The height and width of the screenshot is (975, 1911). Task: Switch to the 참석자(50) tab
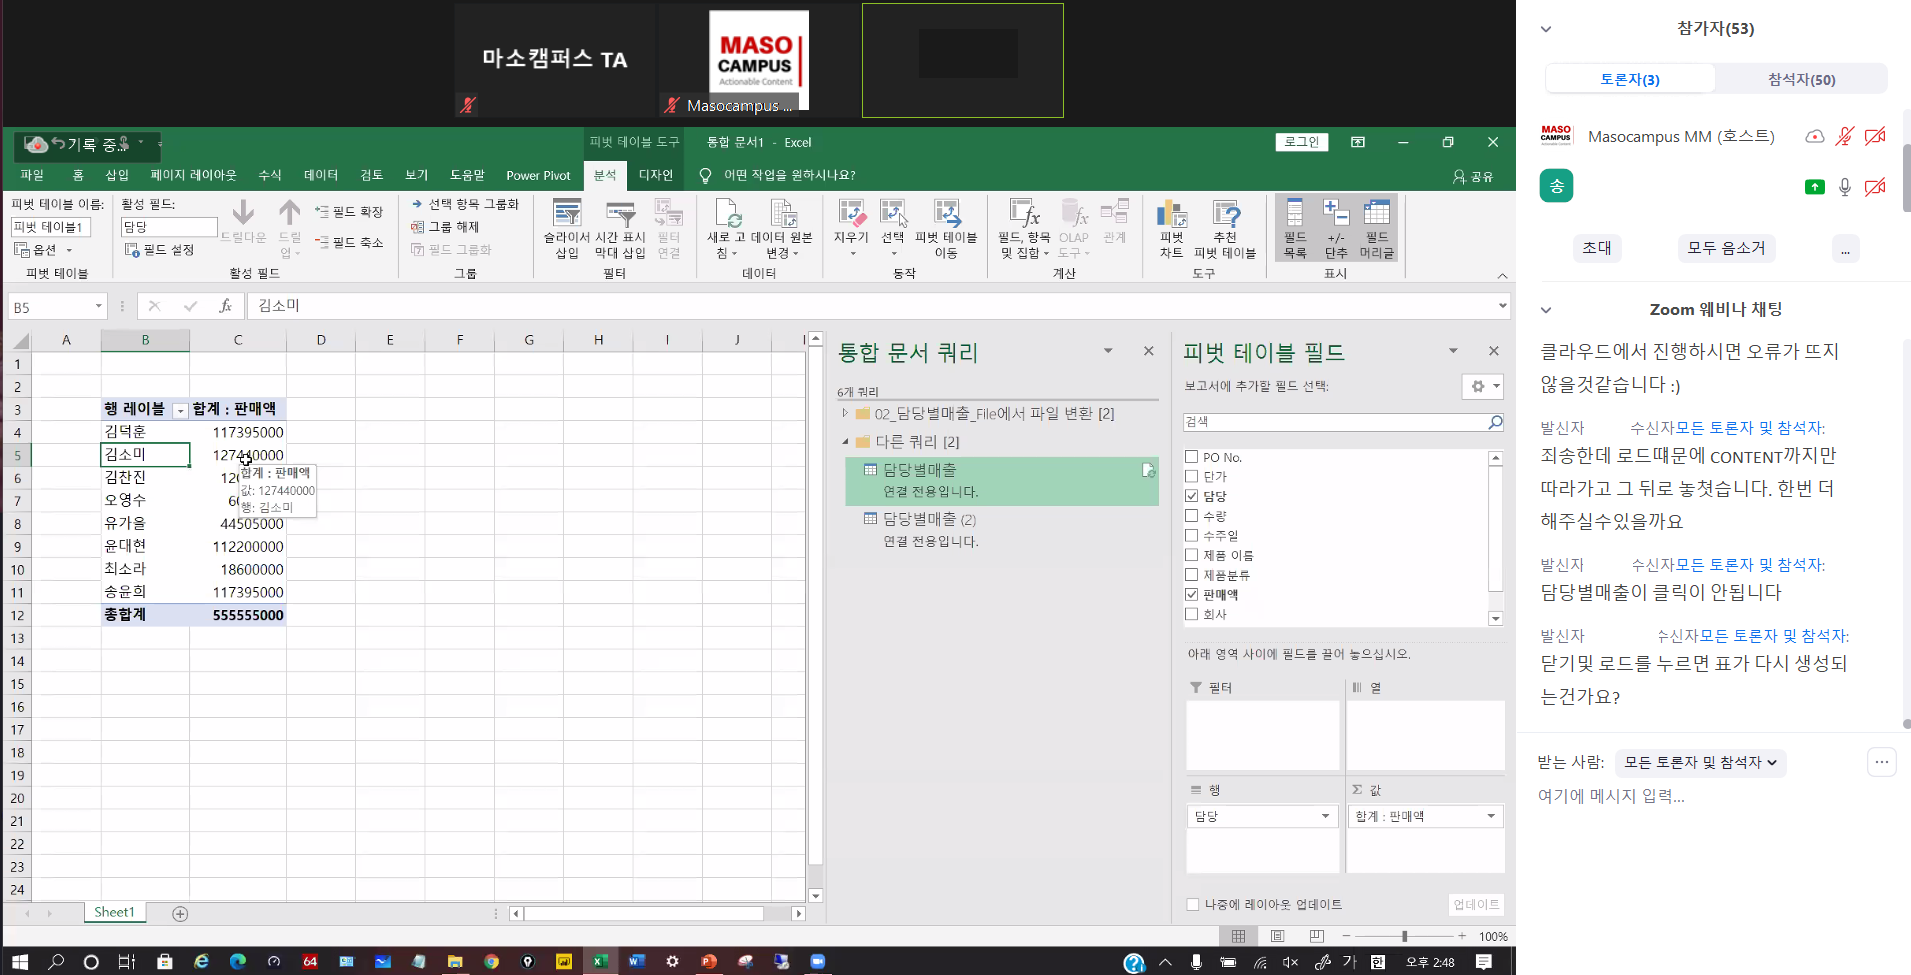coord(1801,79)
